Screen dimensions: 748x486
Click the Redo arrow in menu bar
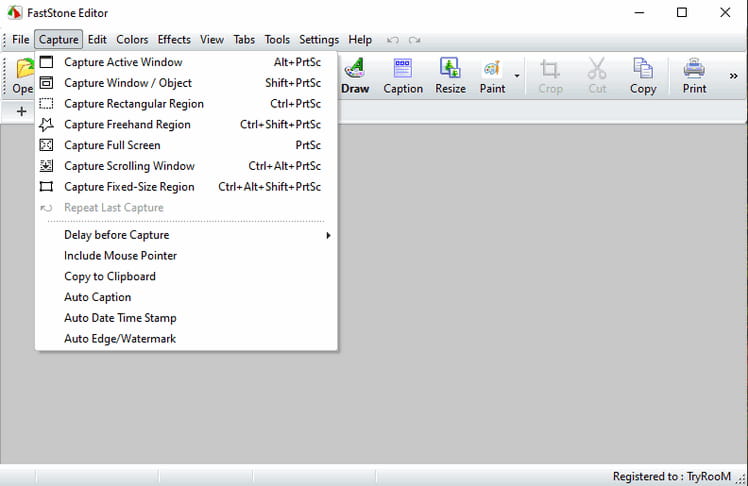[x=414, y=40]
